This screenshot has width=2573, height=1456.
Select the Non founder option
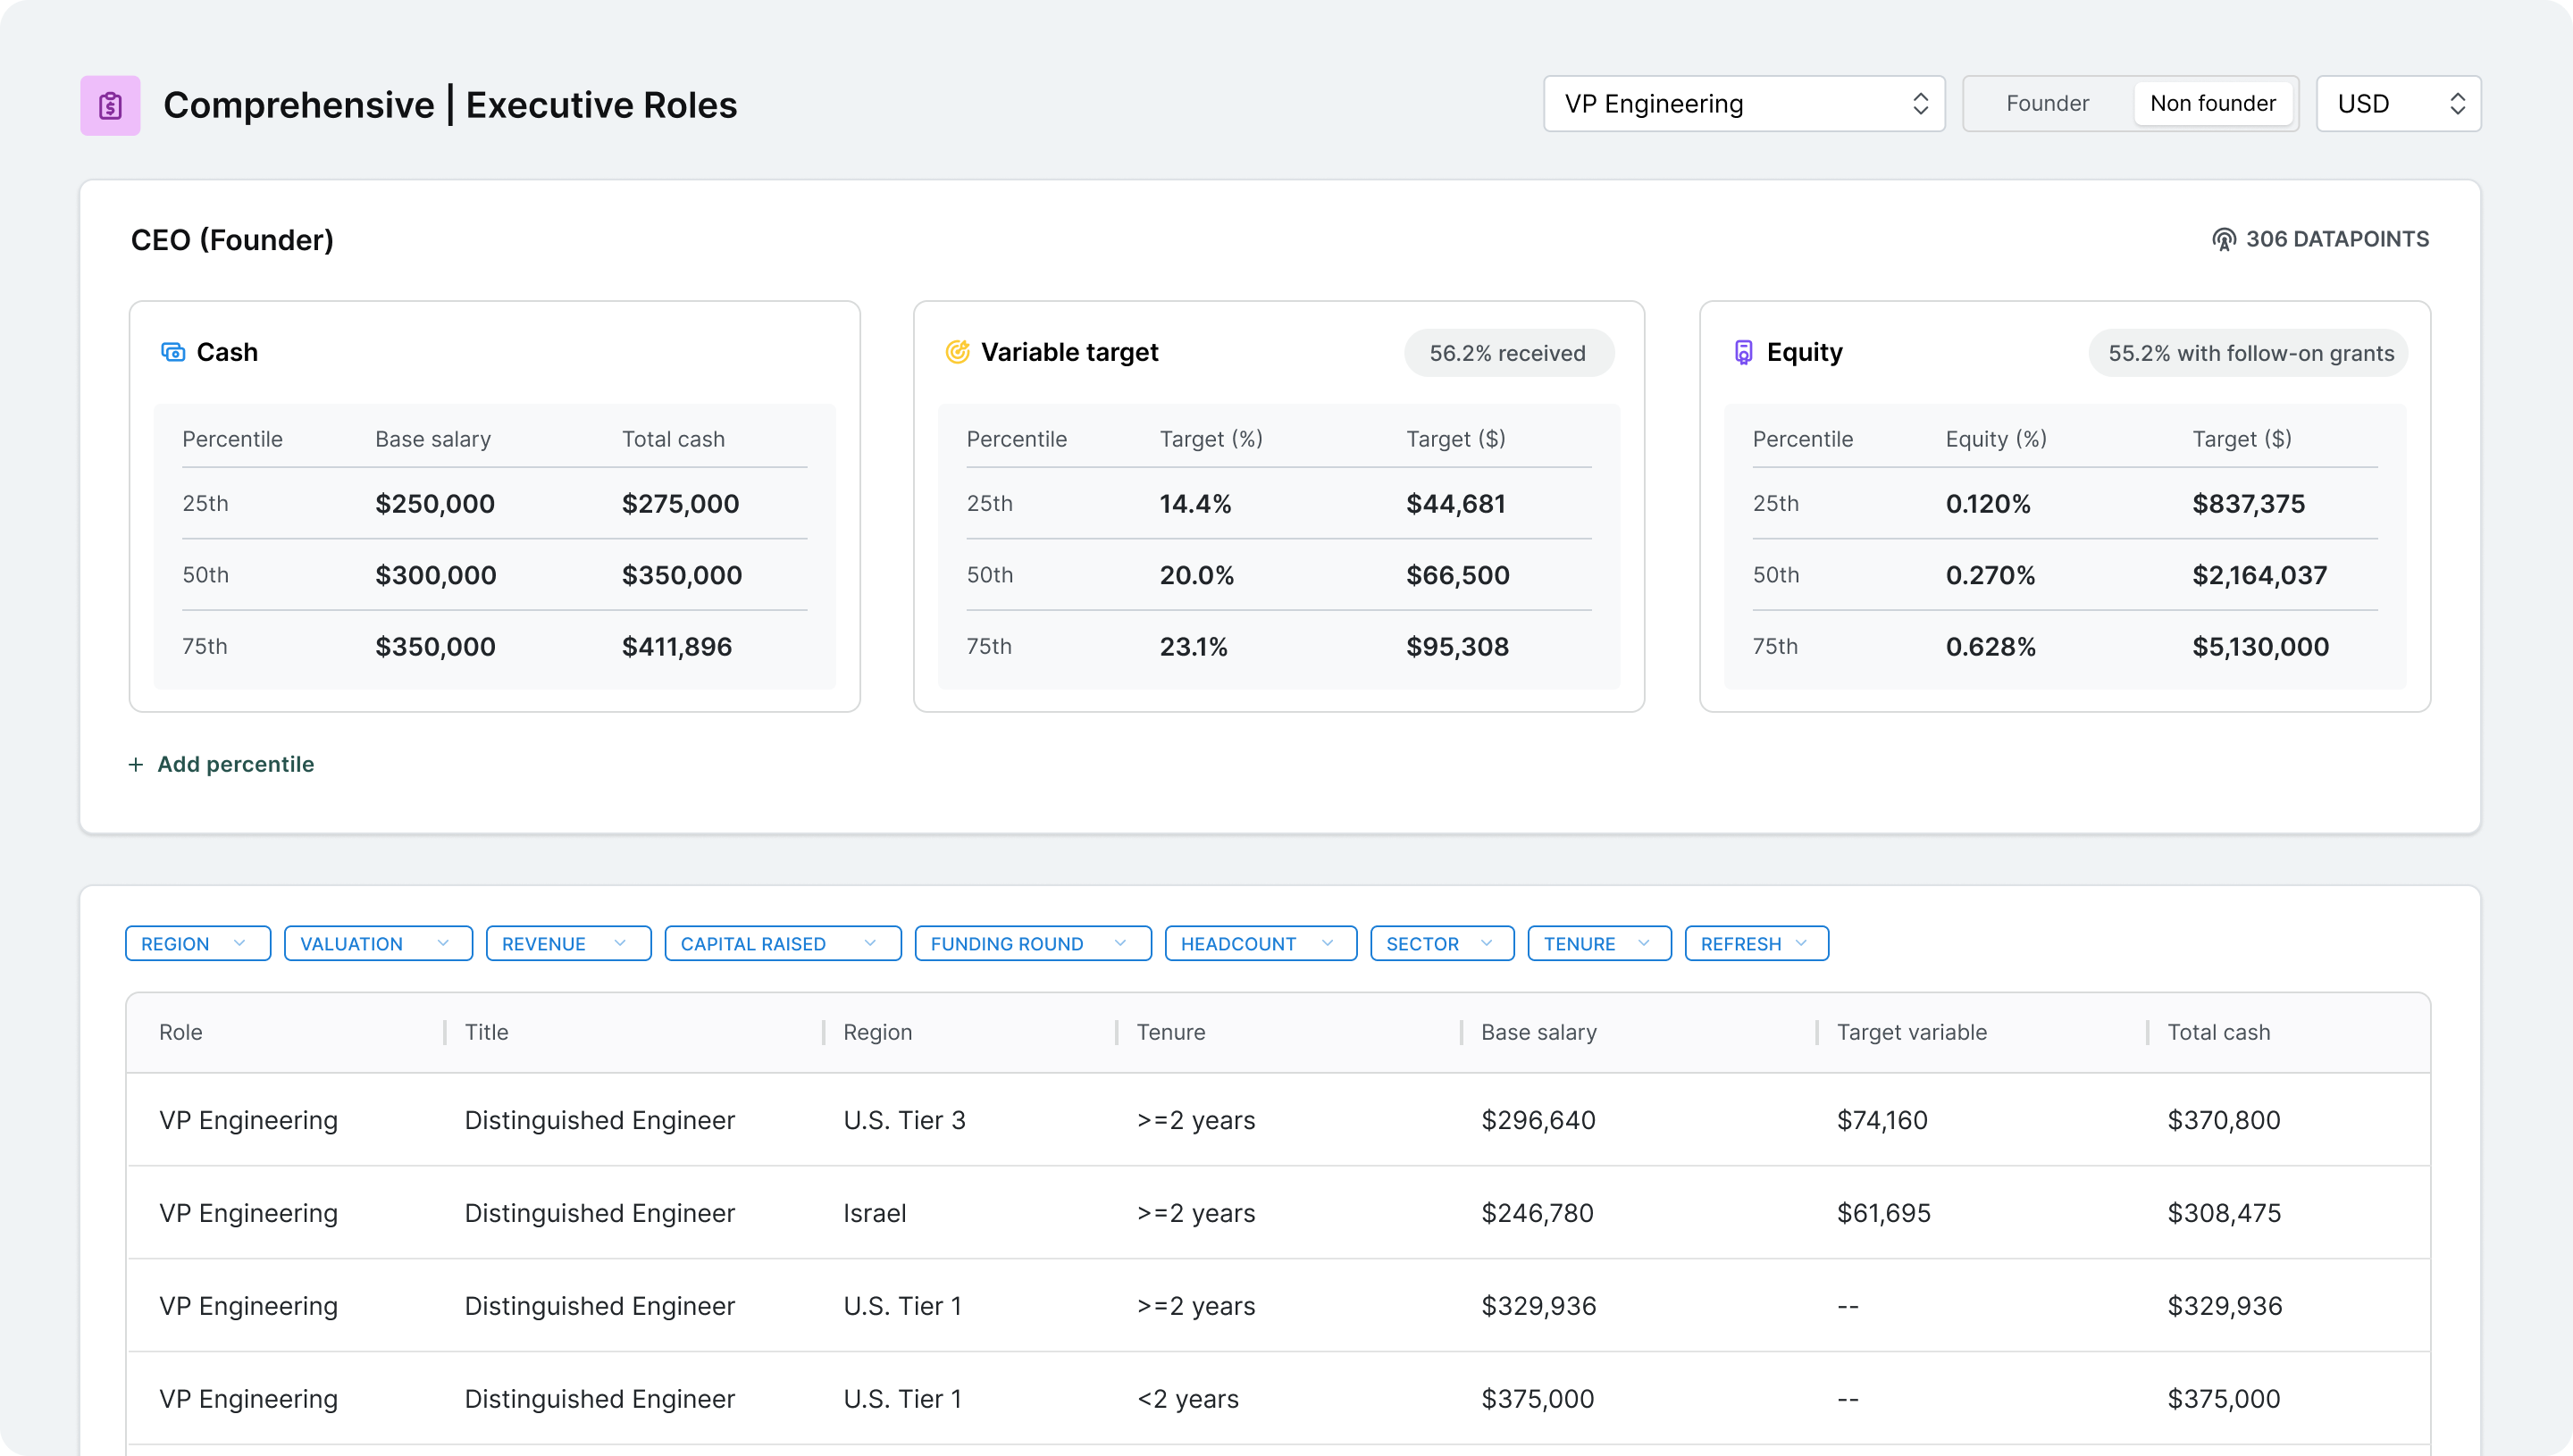[x=2213, y=103]
